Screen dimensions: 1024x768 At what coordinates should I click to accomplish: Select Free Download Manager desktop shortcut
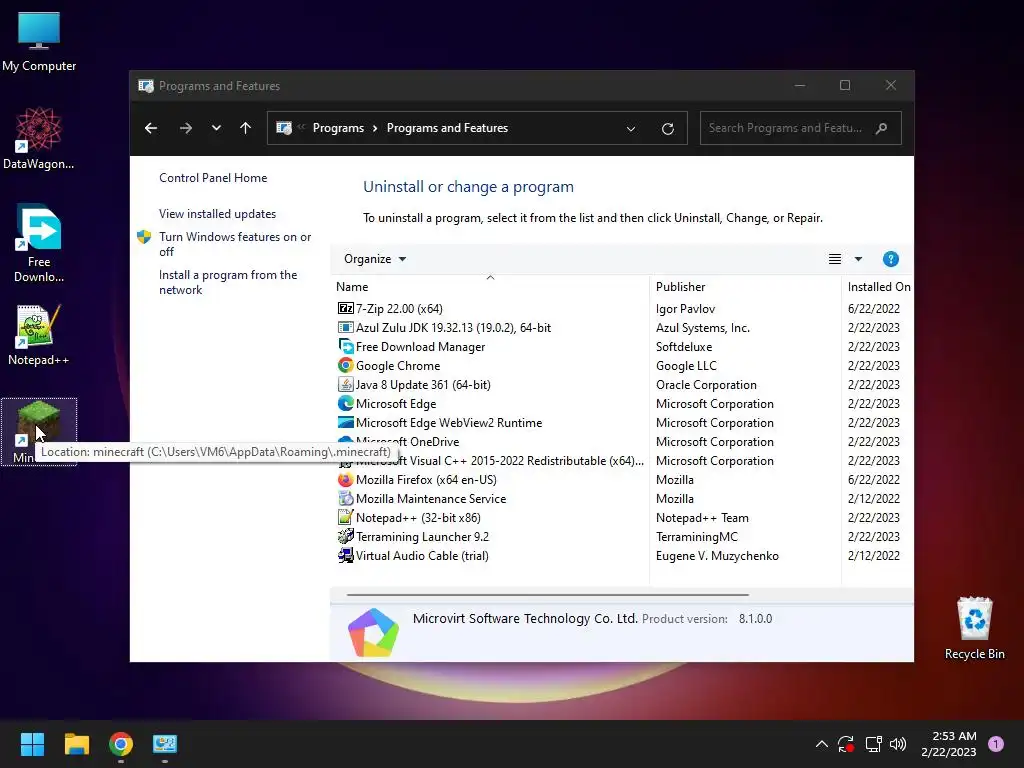[39, 243]
